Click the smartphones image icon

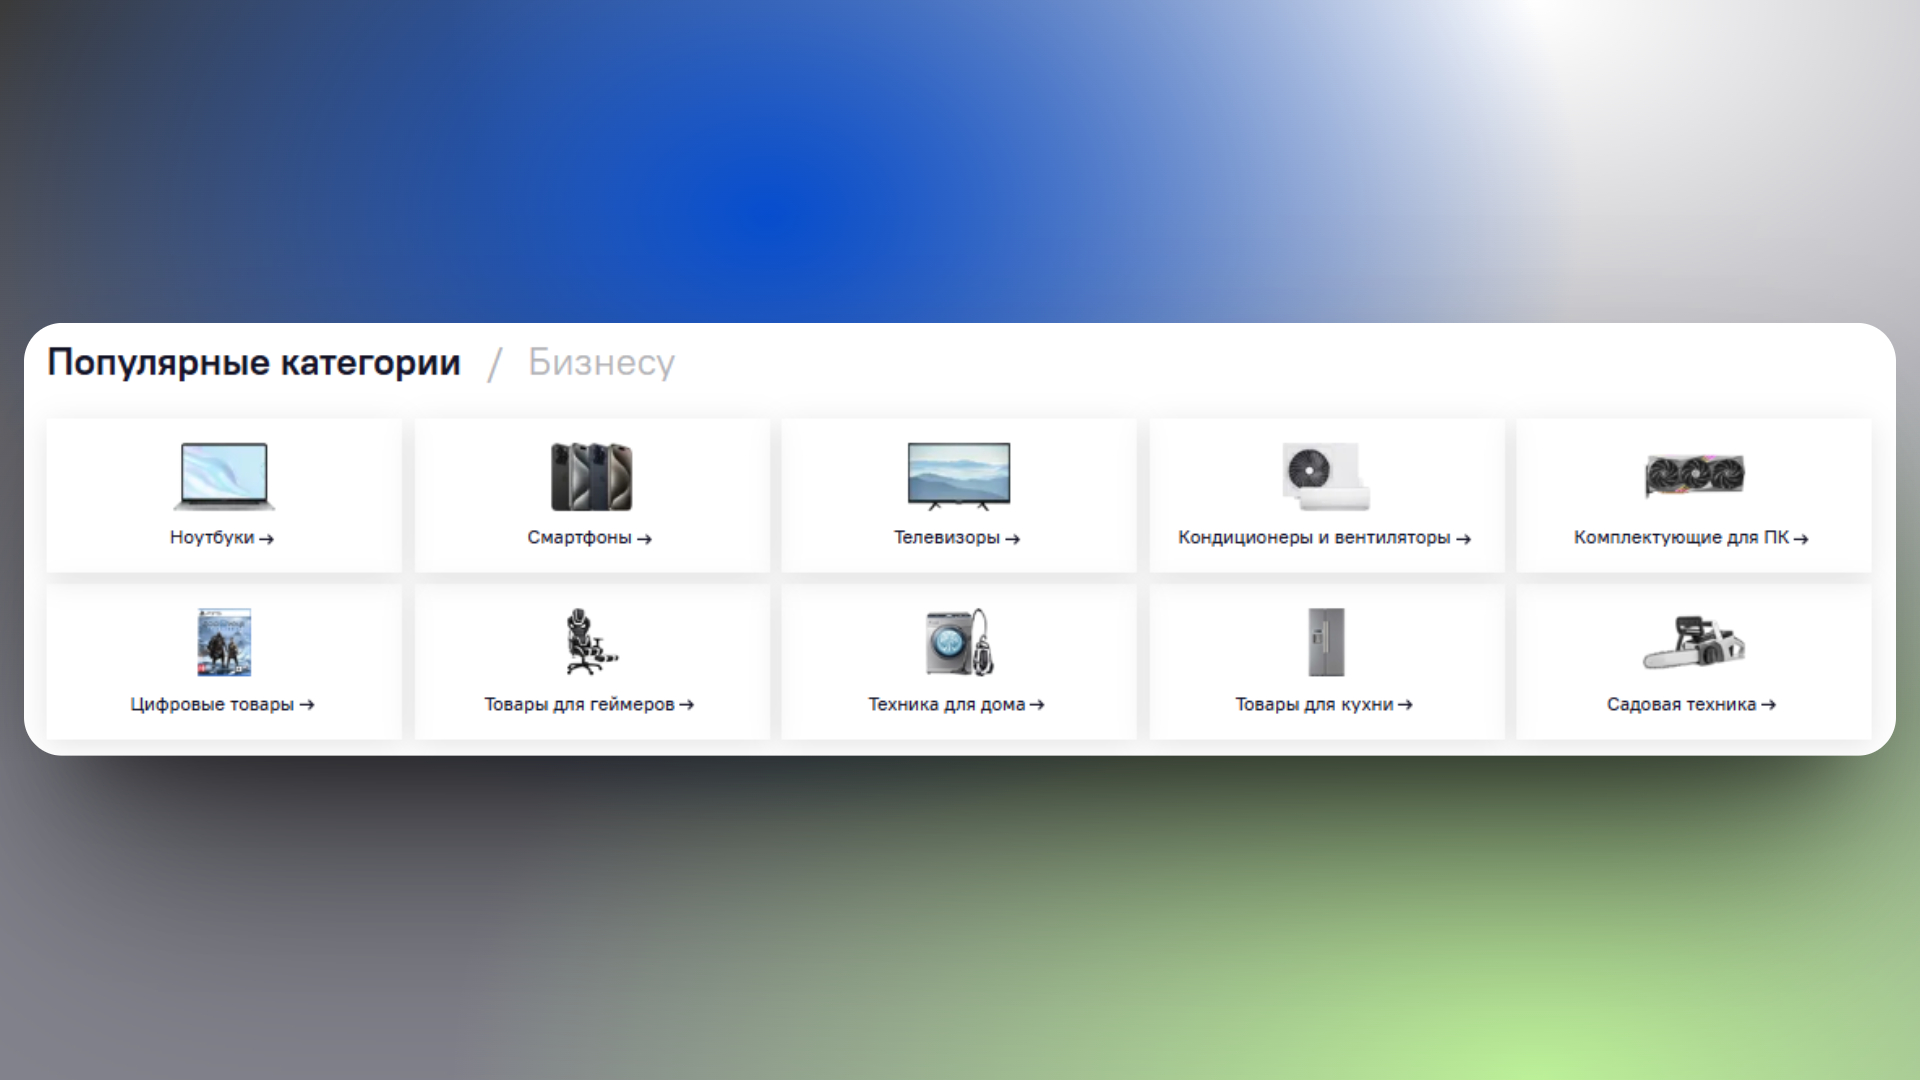coord(591,476)
